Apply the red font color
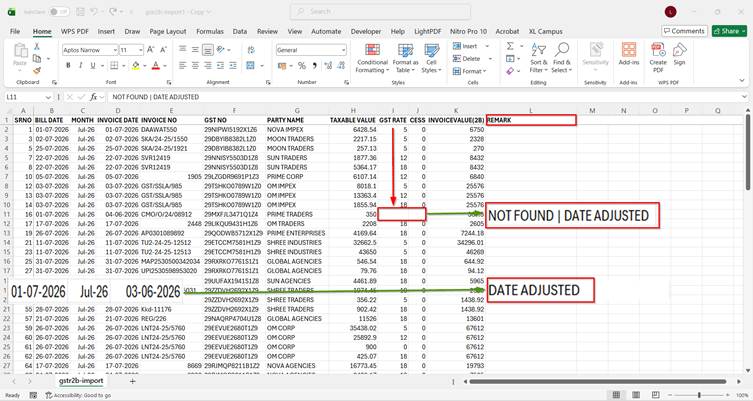Viewport: 753px width, 401px height. pos(156,65)
